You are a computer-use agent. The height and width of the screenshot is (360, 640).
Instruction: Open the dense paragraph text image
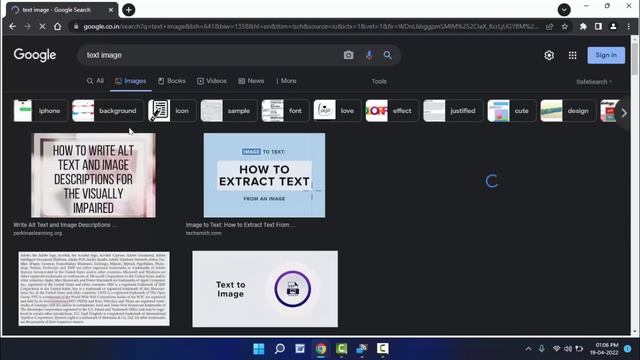(94, 289)
